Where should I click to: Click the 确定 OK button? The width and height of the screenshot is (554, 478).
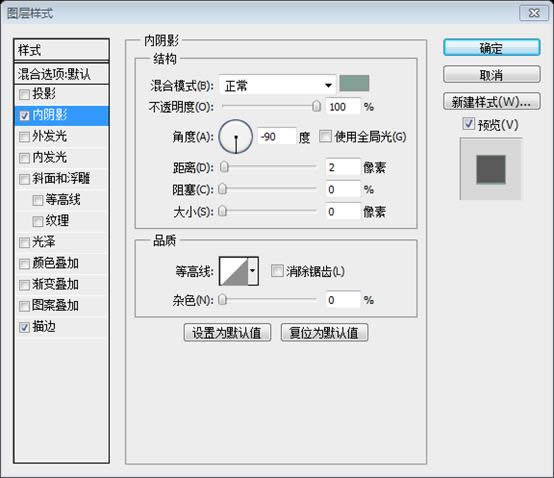[x=491, y=47]
